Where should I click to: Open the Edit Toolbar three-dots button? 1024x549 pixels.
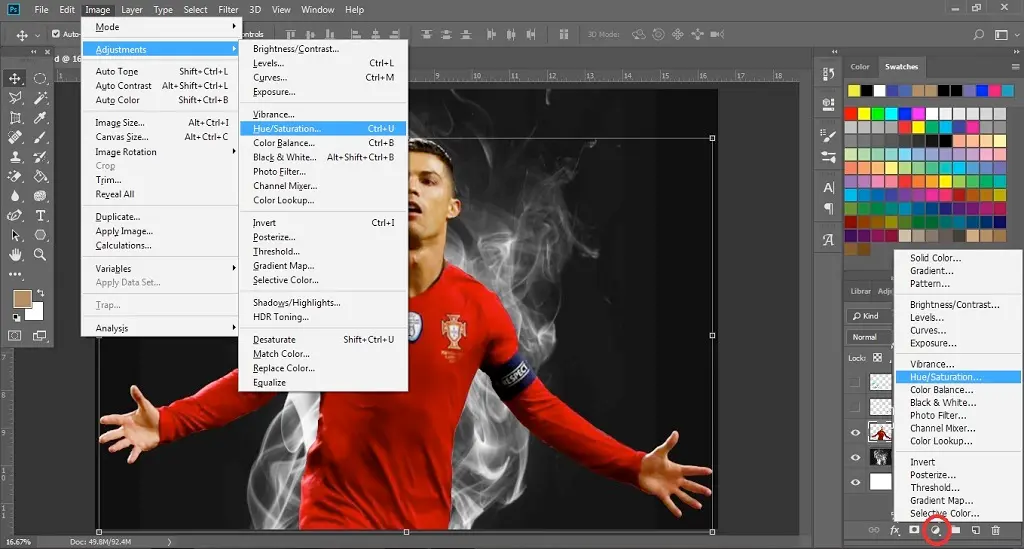tap(14, 275)
